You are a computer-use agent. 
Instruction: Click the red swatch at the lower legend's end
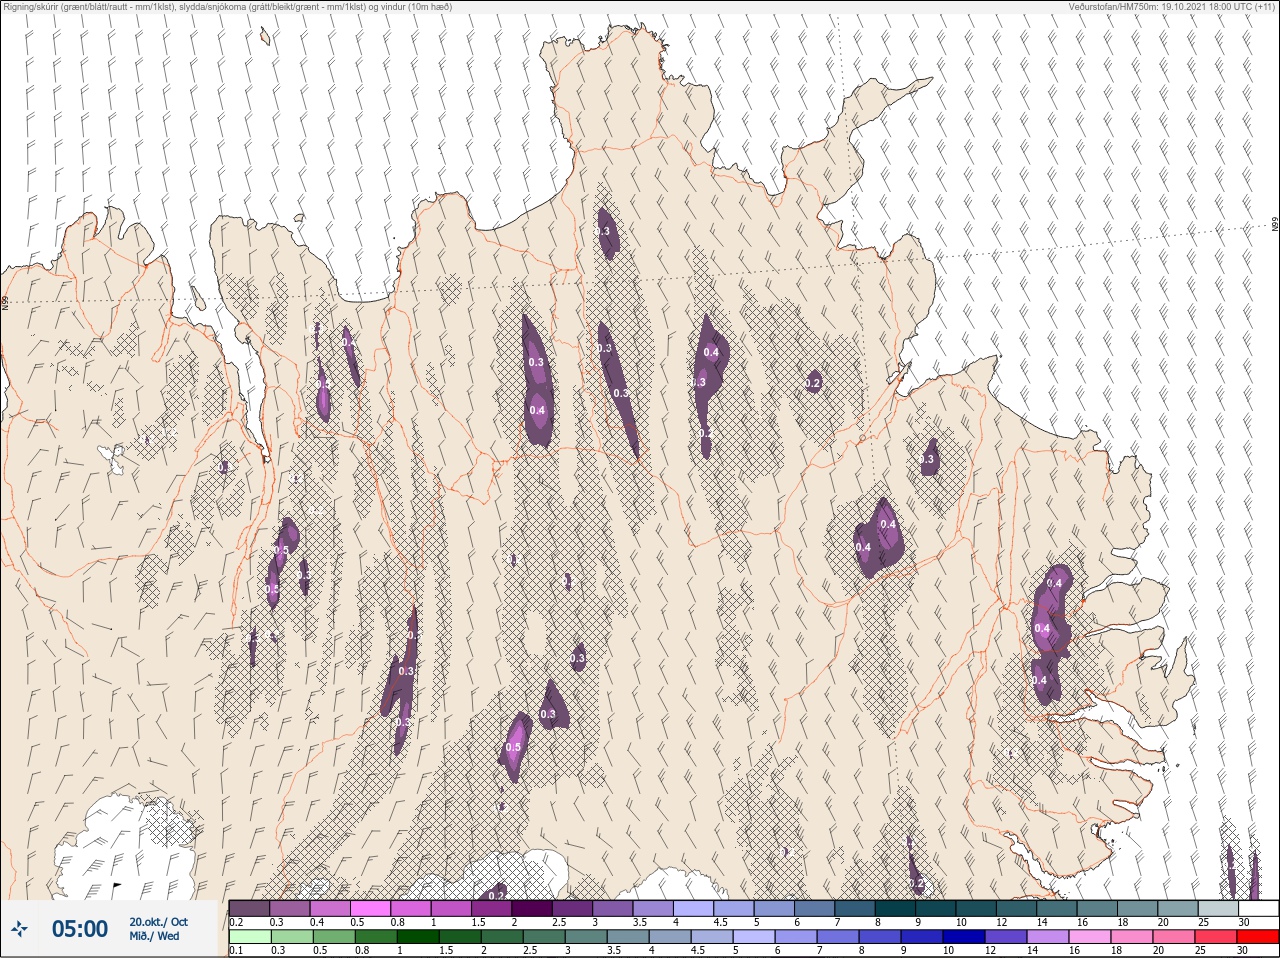[1258, 937]
